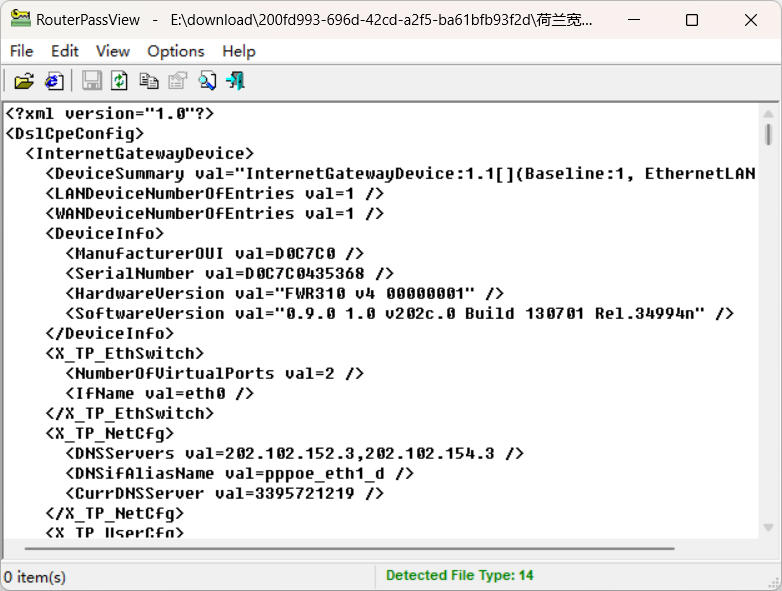Click the vertical scrollbar up arrow
The height and width of the screenshot is (591, 782).
click(768, 111)
